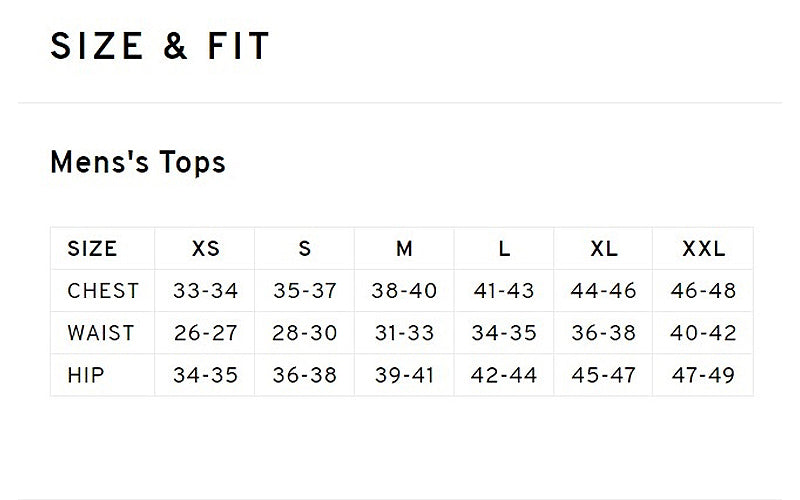Select the S size column header
The height and width of the screenshot is (500, 800).
(x=305, y=249)
